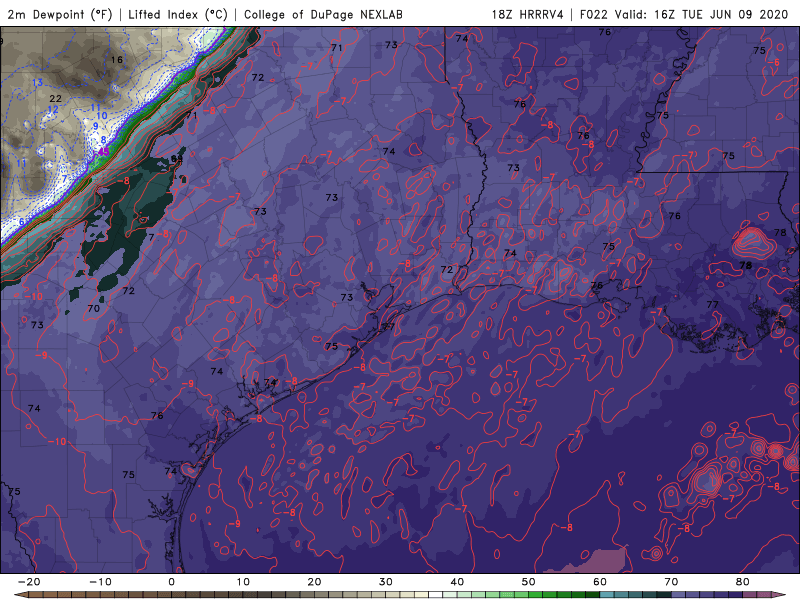Viewport: 800px width, 600px height.
Task: Click the dewpoint value "16" on the map
Action: (x=117, y=60)
